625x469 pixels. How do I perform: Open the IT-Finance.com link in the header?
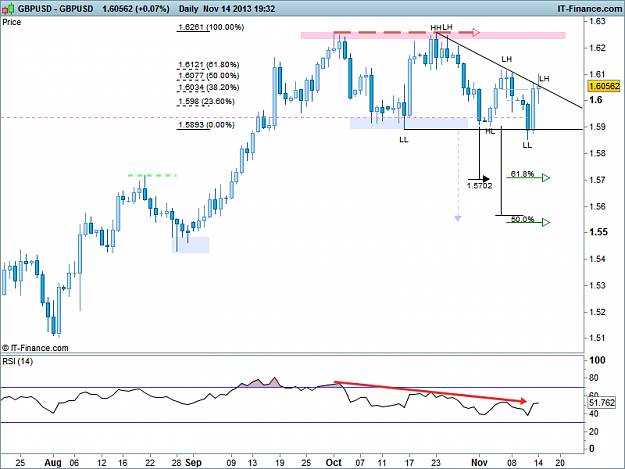click(x=590, y=9)
